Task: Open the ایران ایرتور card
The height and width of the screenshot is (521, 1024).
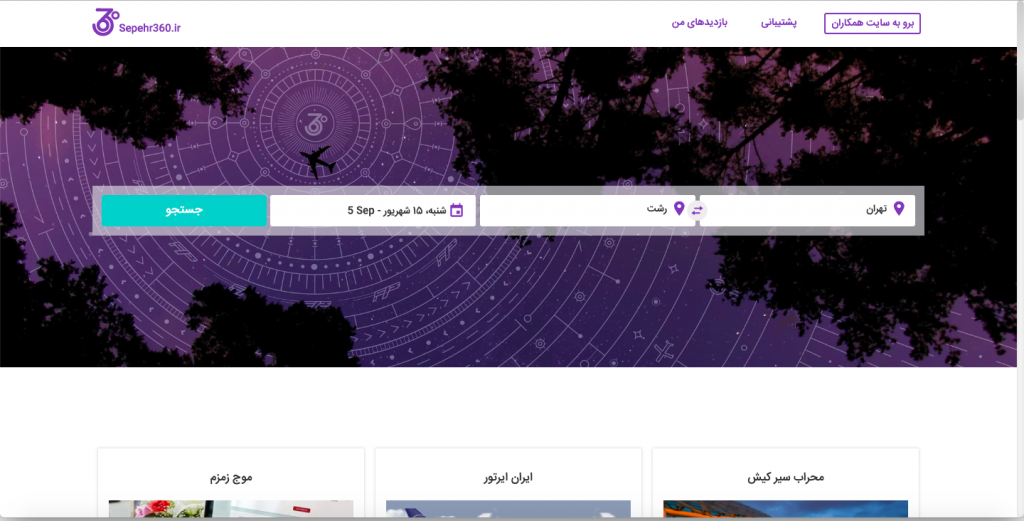Action: (x=508, y=484)
